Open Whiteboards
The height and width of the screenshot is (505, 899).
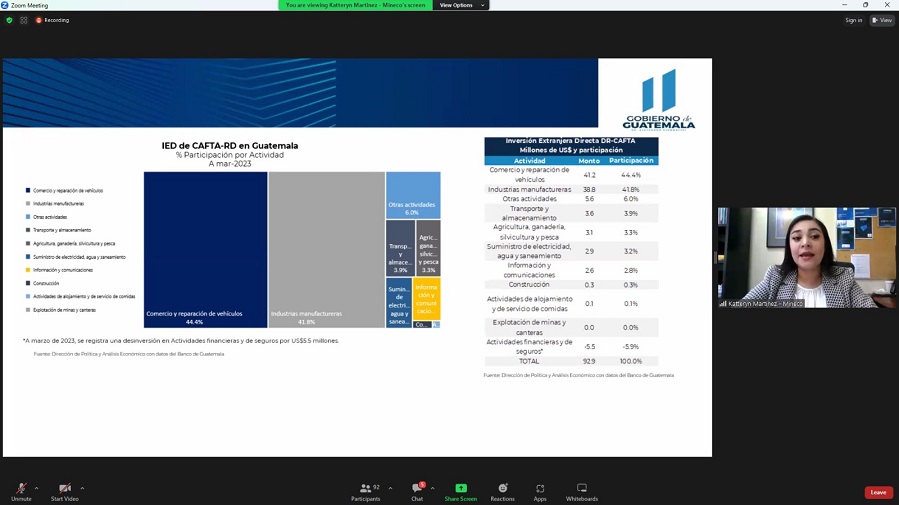(581, 491)
